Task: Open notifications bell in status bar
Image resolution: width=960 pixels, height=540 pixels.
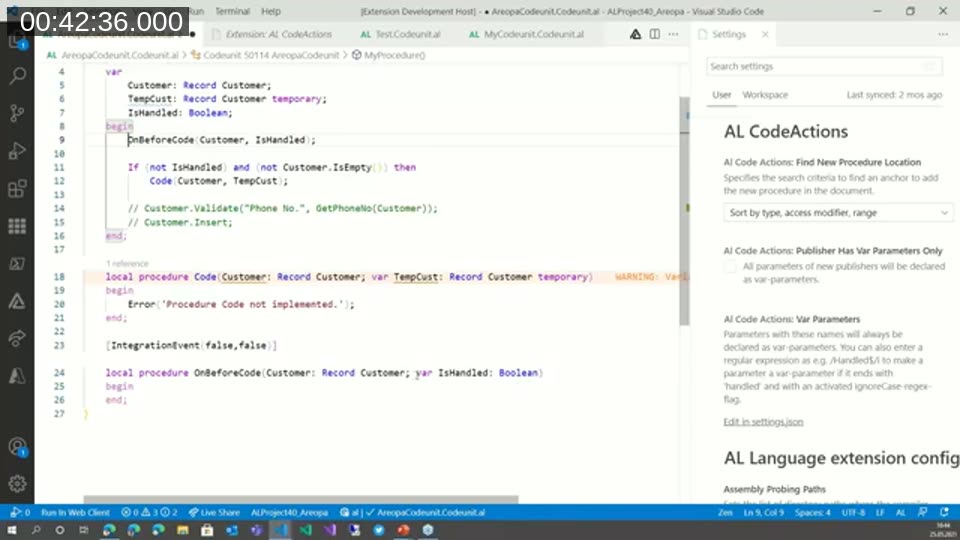Action: tap(945, 512)
